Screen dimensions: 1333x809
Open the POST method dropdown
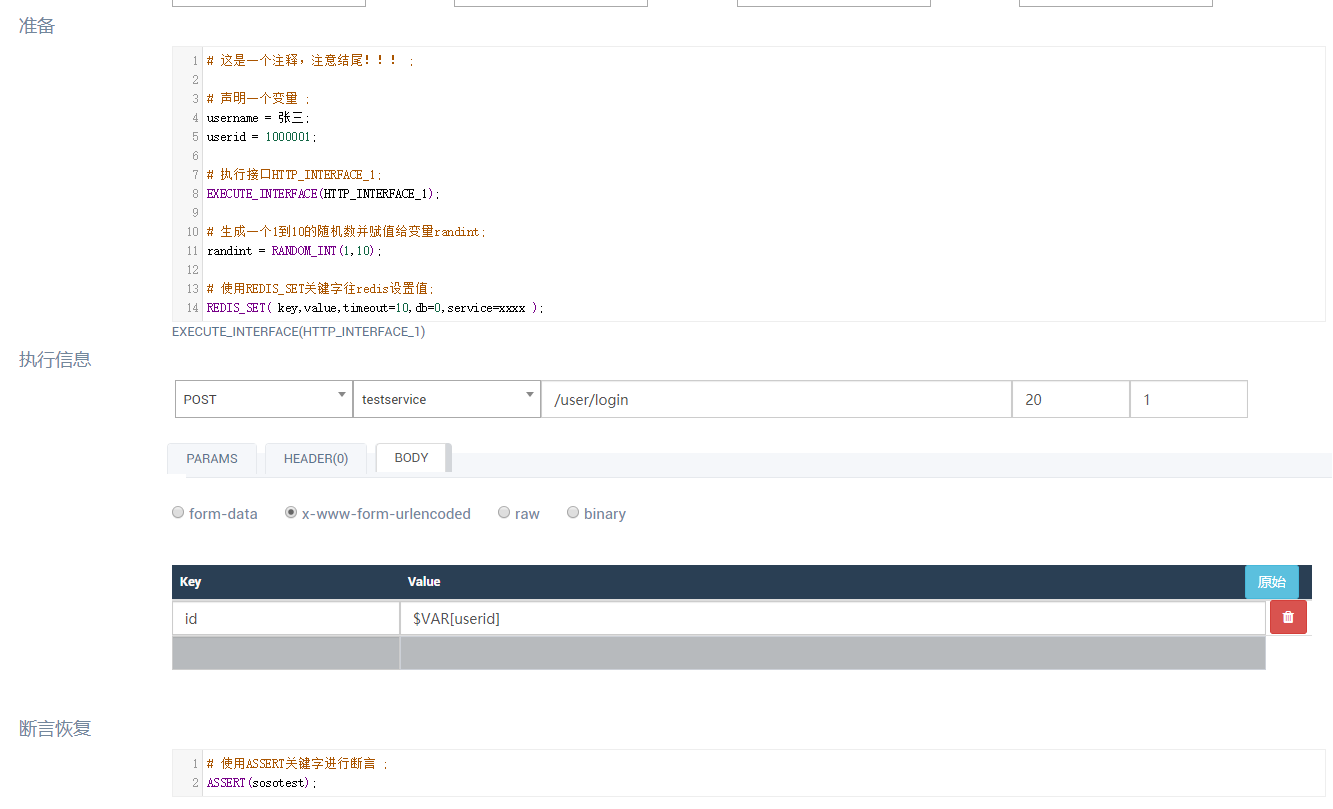pos(263,399)
